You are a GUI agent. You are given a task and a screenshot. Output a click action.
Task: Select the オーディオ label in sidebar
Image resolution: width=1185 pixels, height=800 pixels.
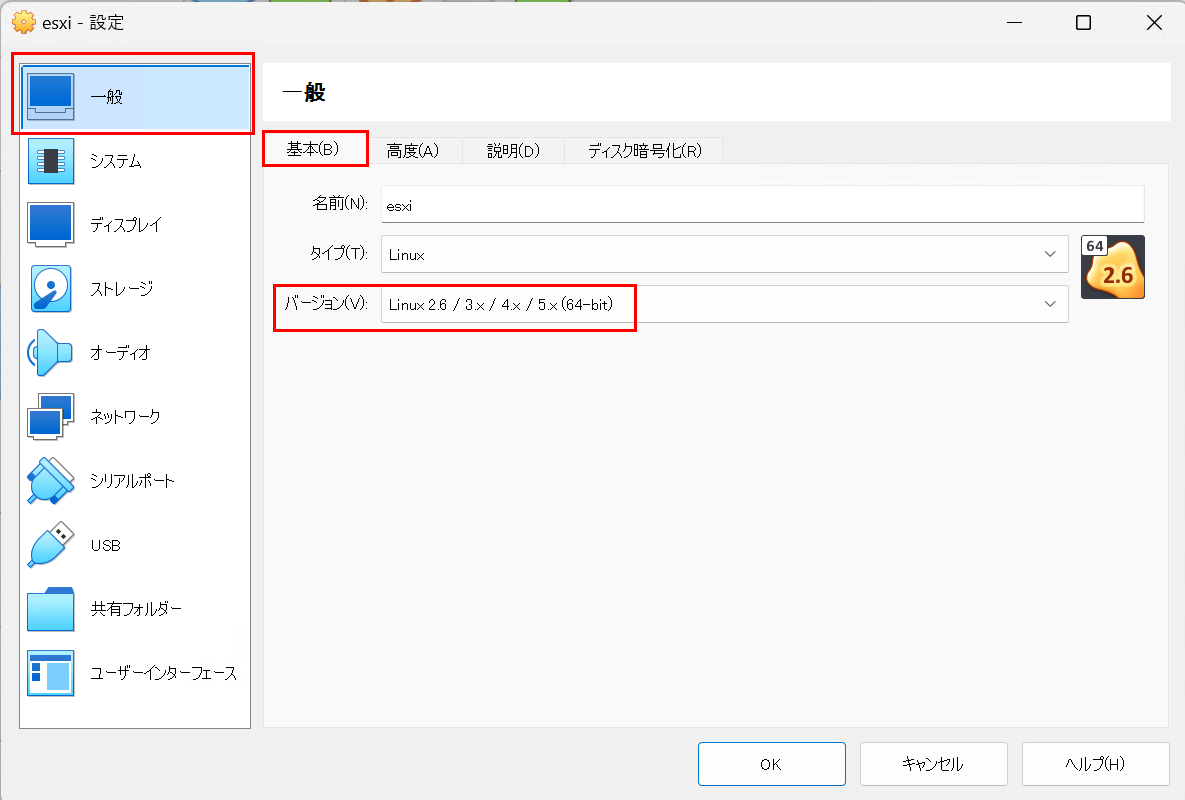click(120, 353)
